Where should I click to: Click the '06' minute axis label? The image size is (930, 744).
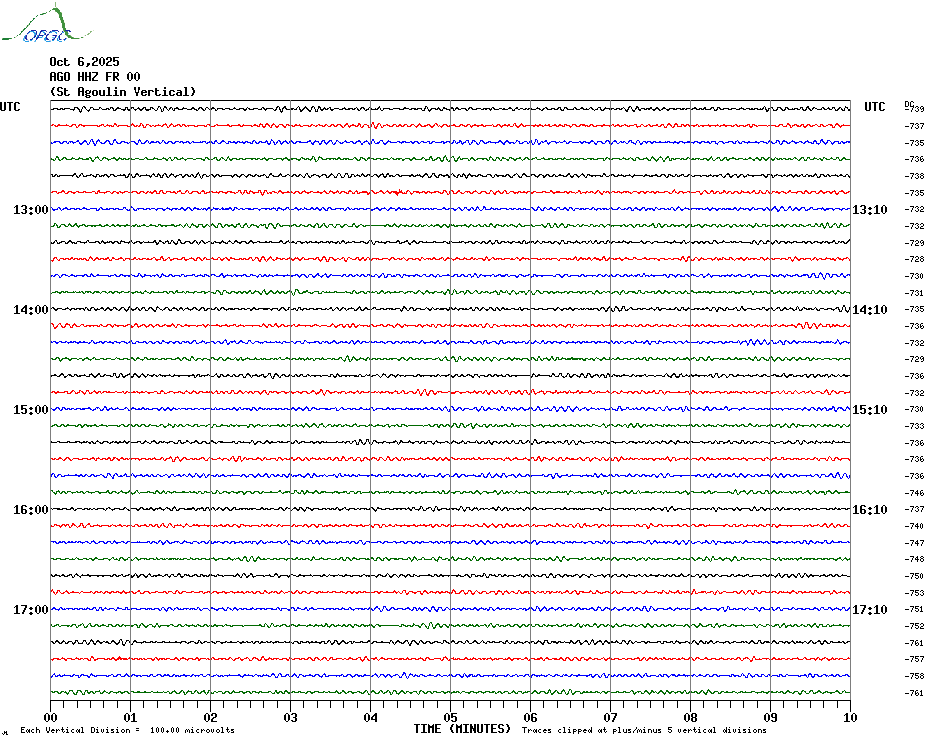(x=531, y=717)
